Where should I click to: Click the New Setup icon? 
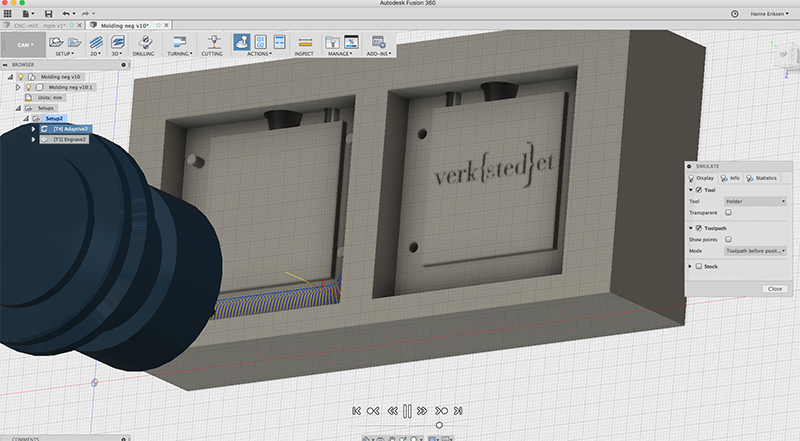pos(56,42)
